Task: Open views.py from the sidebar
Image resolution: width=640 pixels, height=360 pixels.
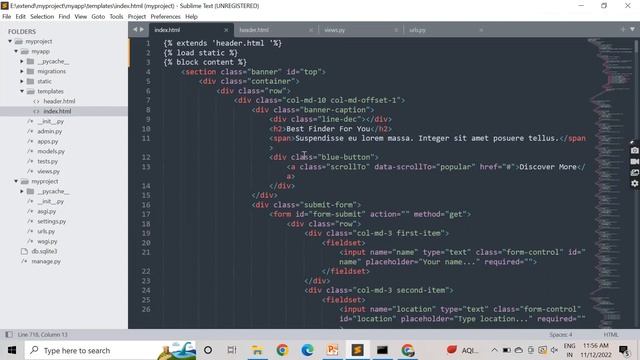Action: (x=49, y=171)
